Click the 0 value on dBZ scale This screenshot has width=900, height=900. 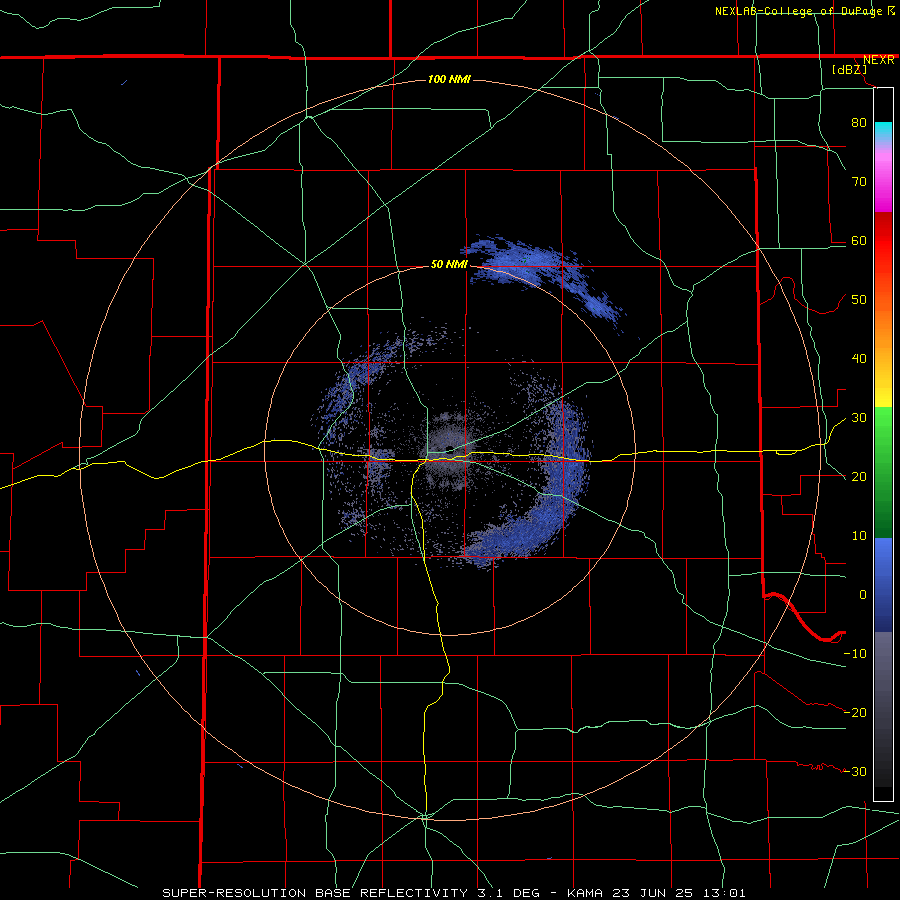(x=863, y=595)
